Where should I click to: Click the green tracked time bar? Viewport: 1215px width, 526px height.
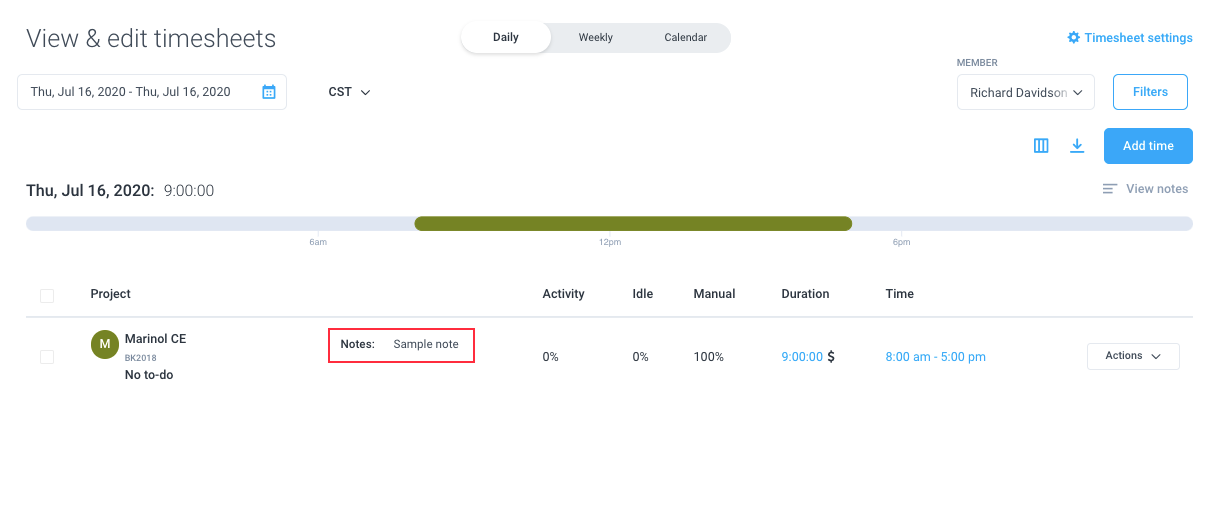[633, 224]
